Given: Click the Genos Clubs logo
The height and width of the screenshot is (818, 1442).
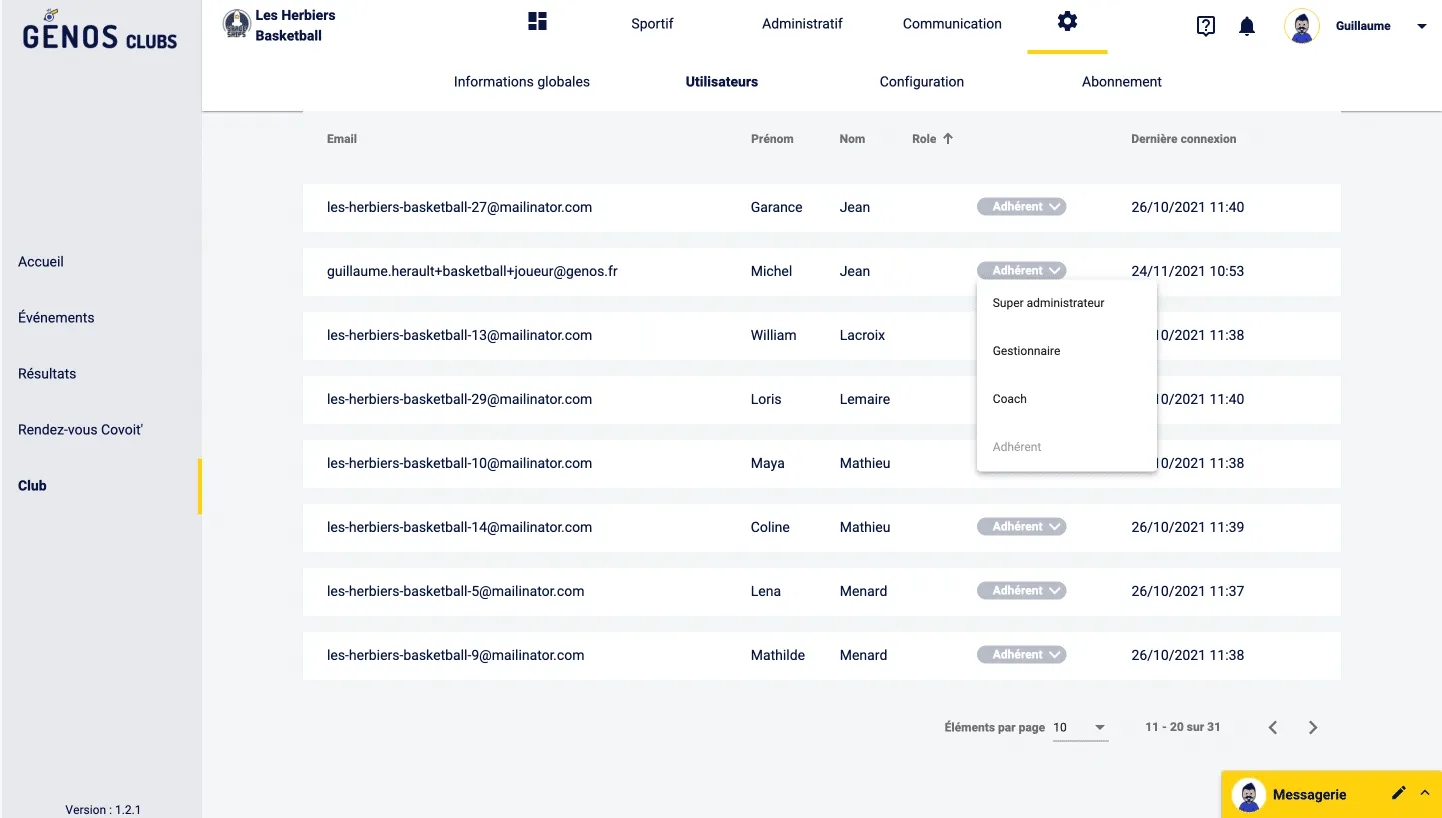Looking at the screenshot, I should tap(99, 32).
